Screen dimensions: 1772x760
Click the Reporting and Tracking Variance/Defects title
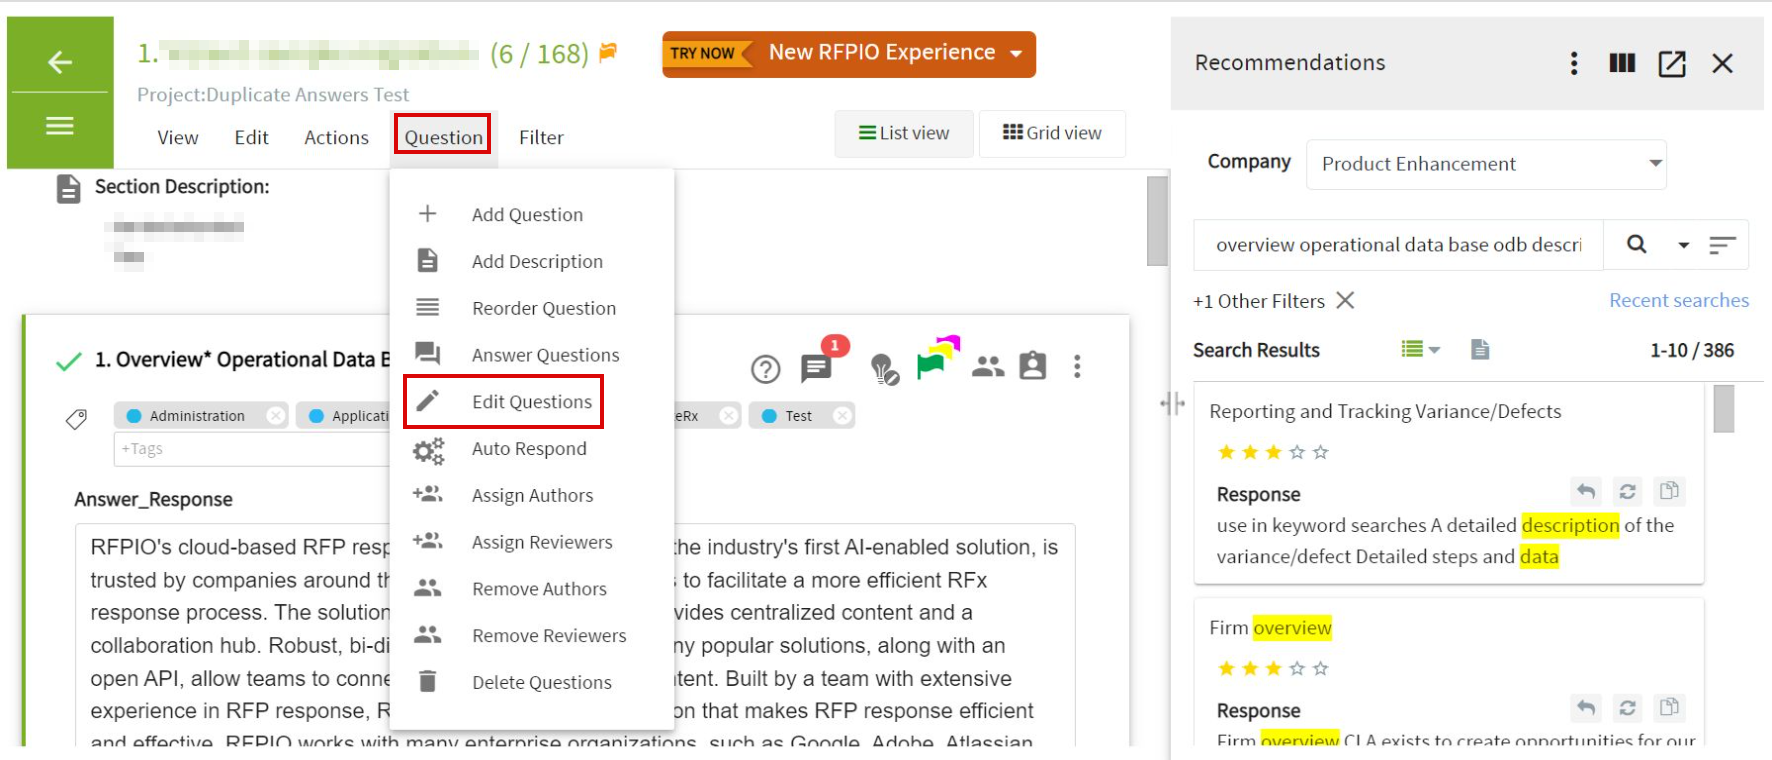point(1385,411)
